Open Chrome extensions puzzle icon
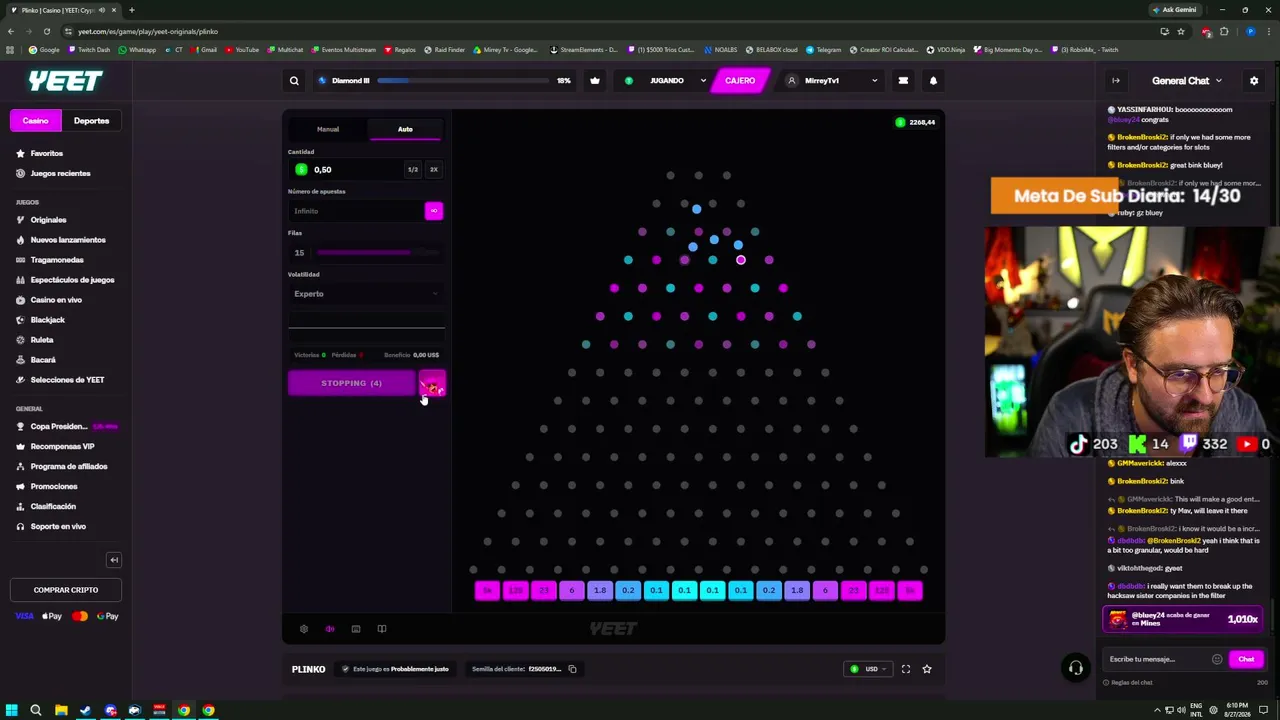 [1224, 31]
